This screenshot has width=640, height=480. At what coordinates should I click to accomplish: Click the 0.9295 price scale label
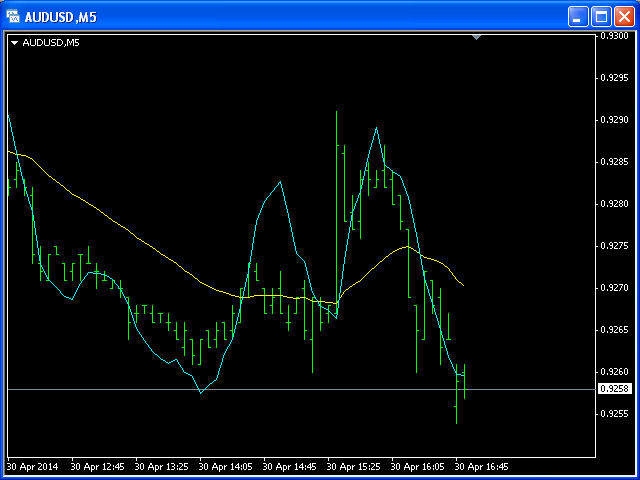pyautogui.click(x=616, y=78)
